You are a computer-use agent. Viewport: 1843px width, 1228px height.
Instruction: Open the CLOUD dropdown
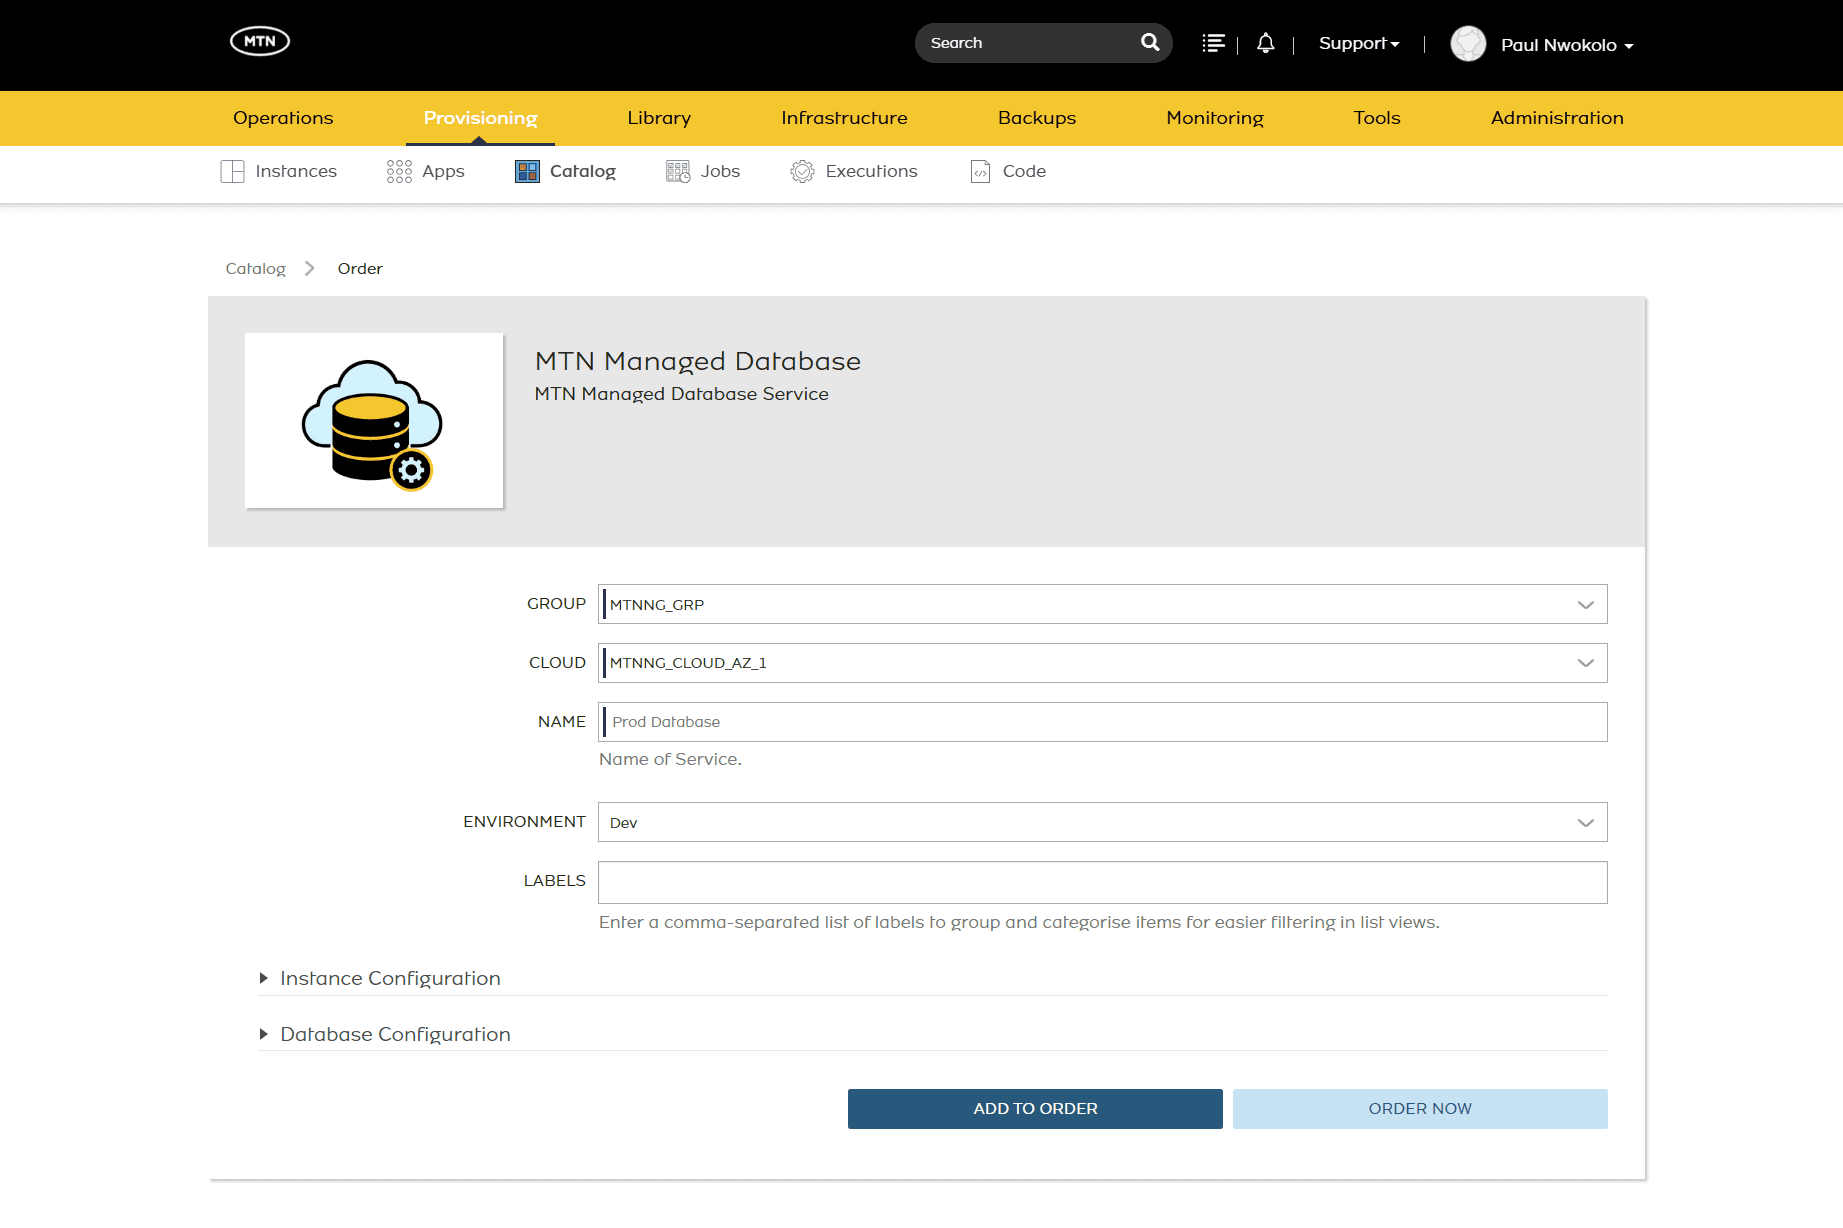[x=1102, y=663]
